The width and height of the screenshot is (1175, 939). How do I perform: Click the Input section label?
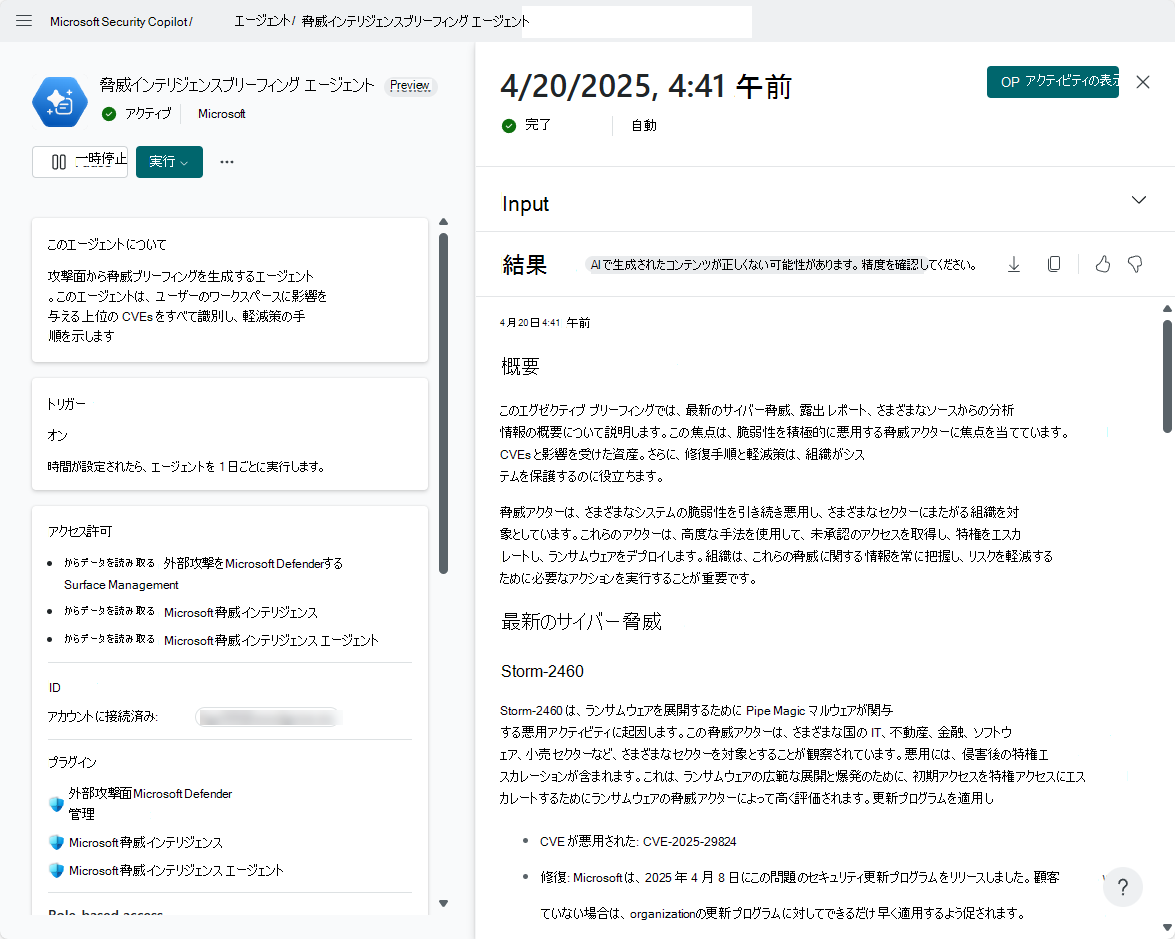point(525,204)
